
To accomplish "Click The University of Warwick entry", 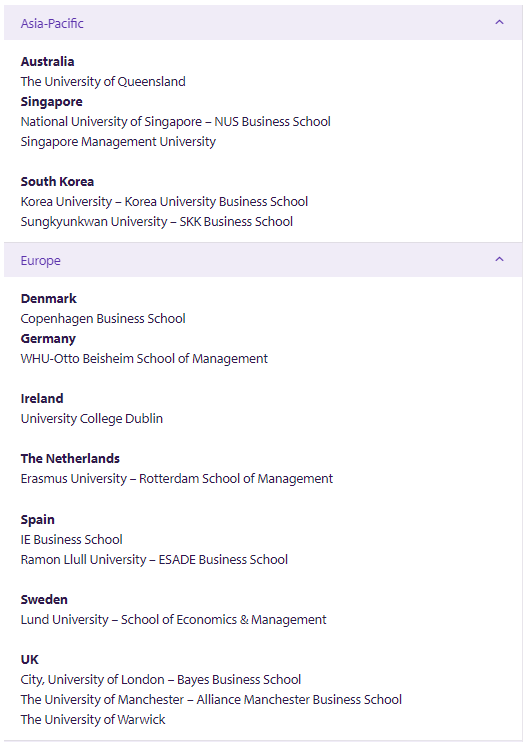I will coord(93,720).
